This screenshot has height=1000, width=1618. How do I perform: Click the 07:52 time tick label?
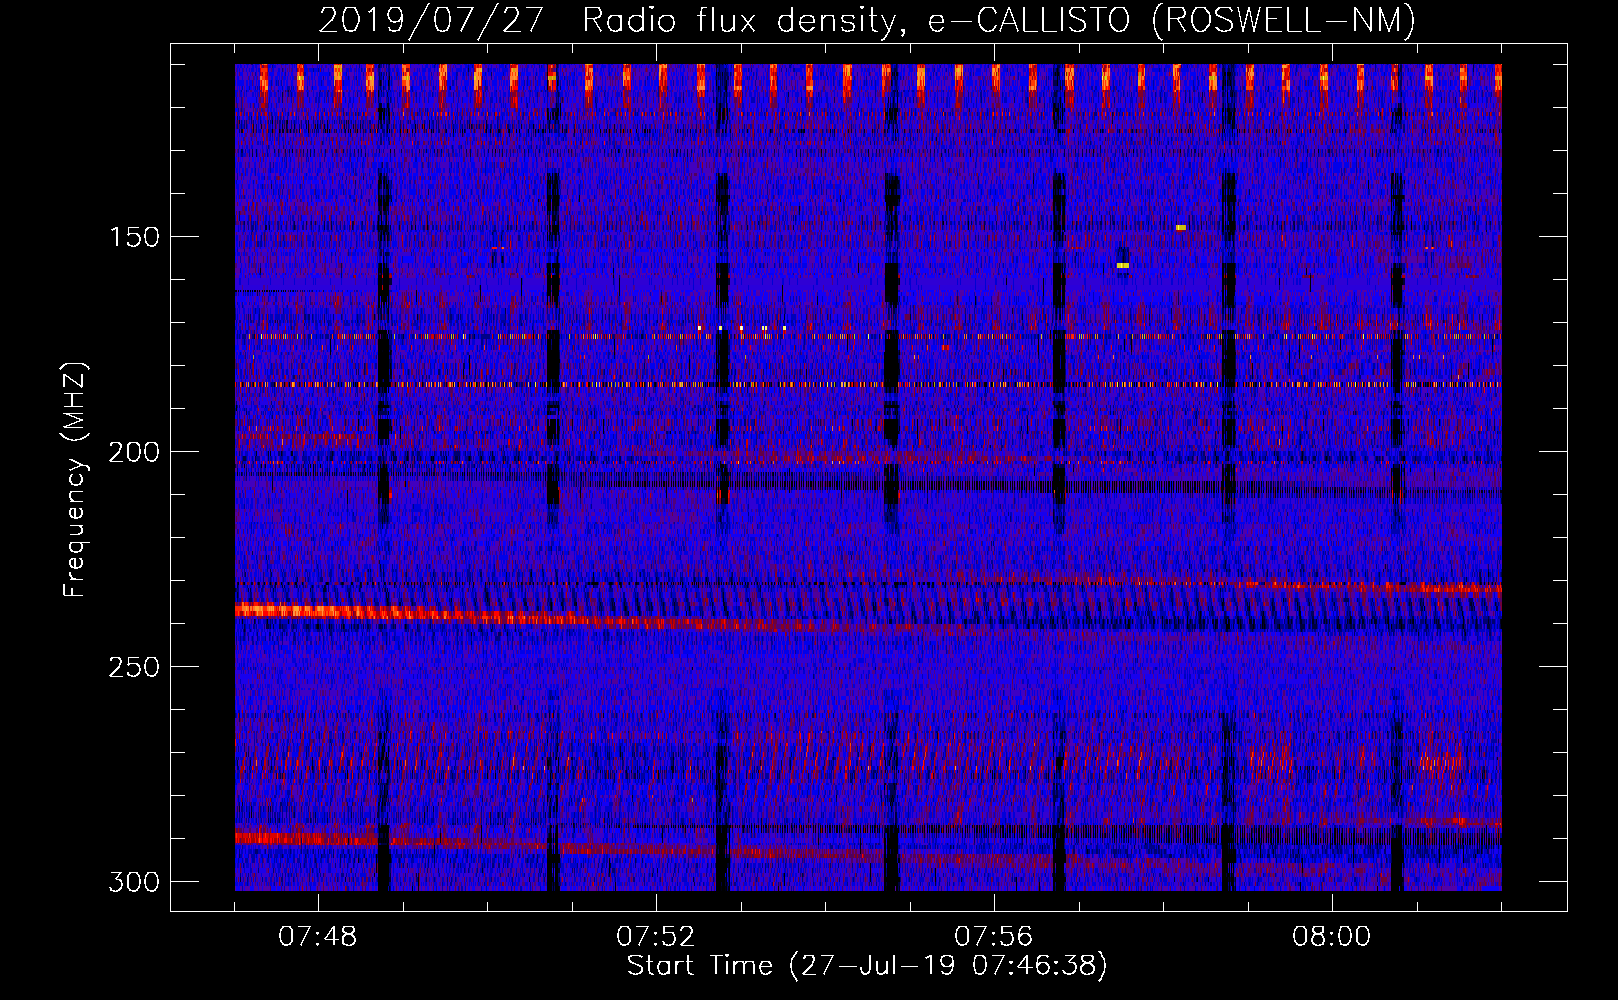(x=656, y=936)
